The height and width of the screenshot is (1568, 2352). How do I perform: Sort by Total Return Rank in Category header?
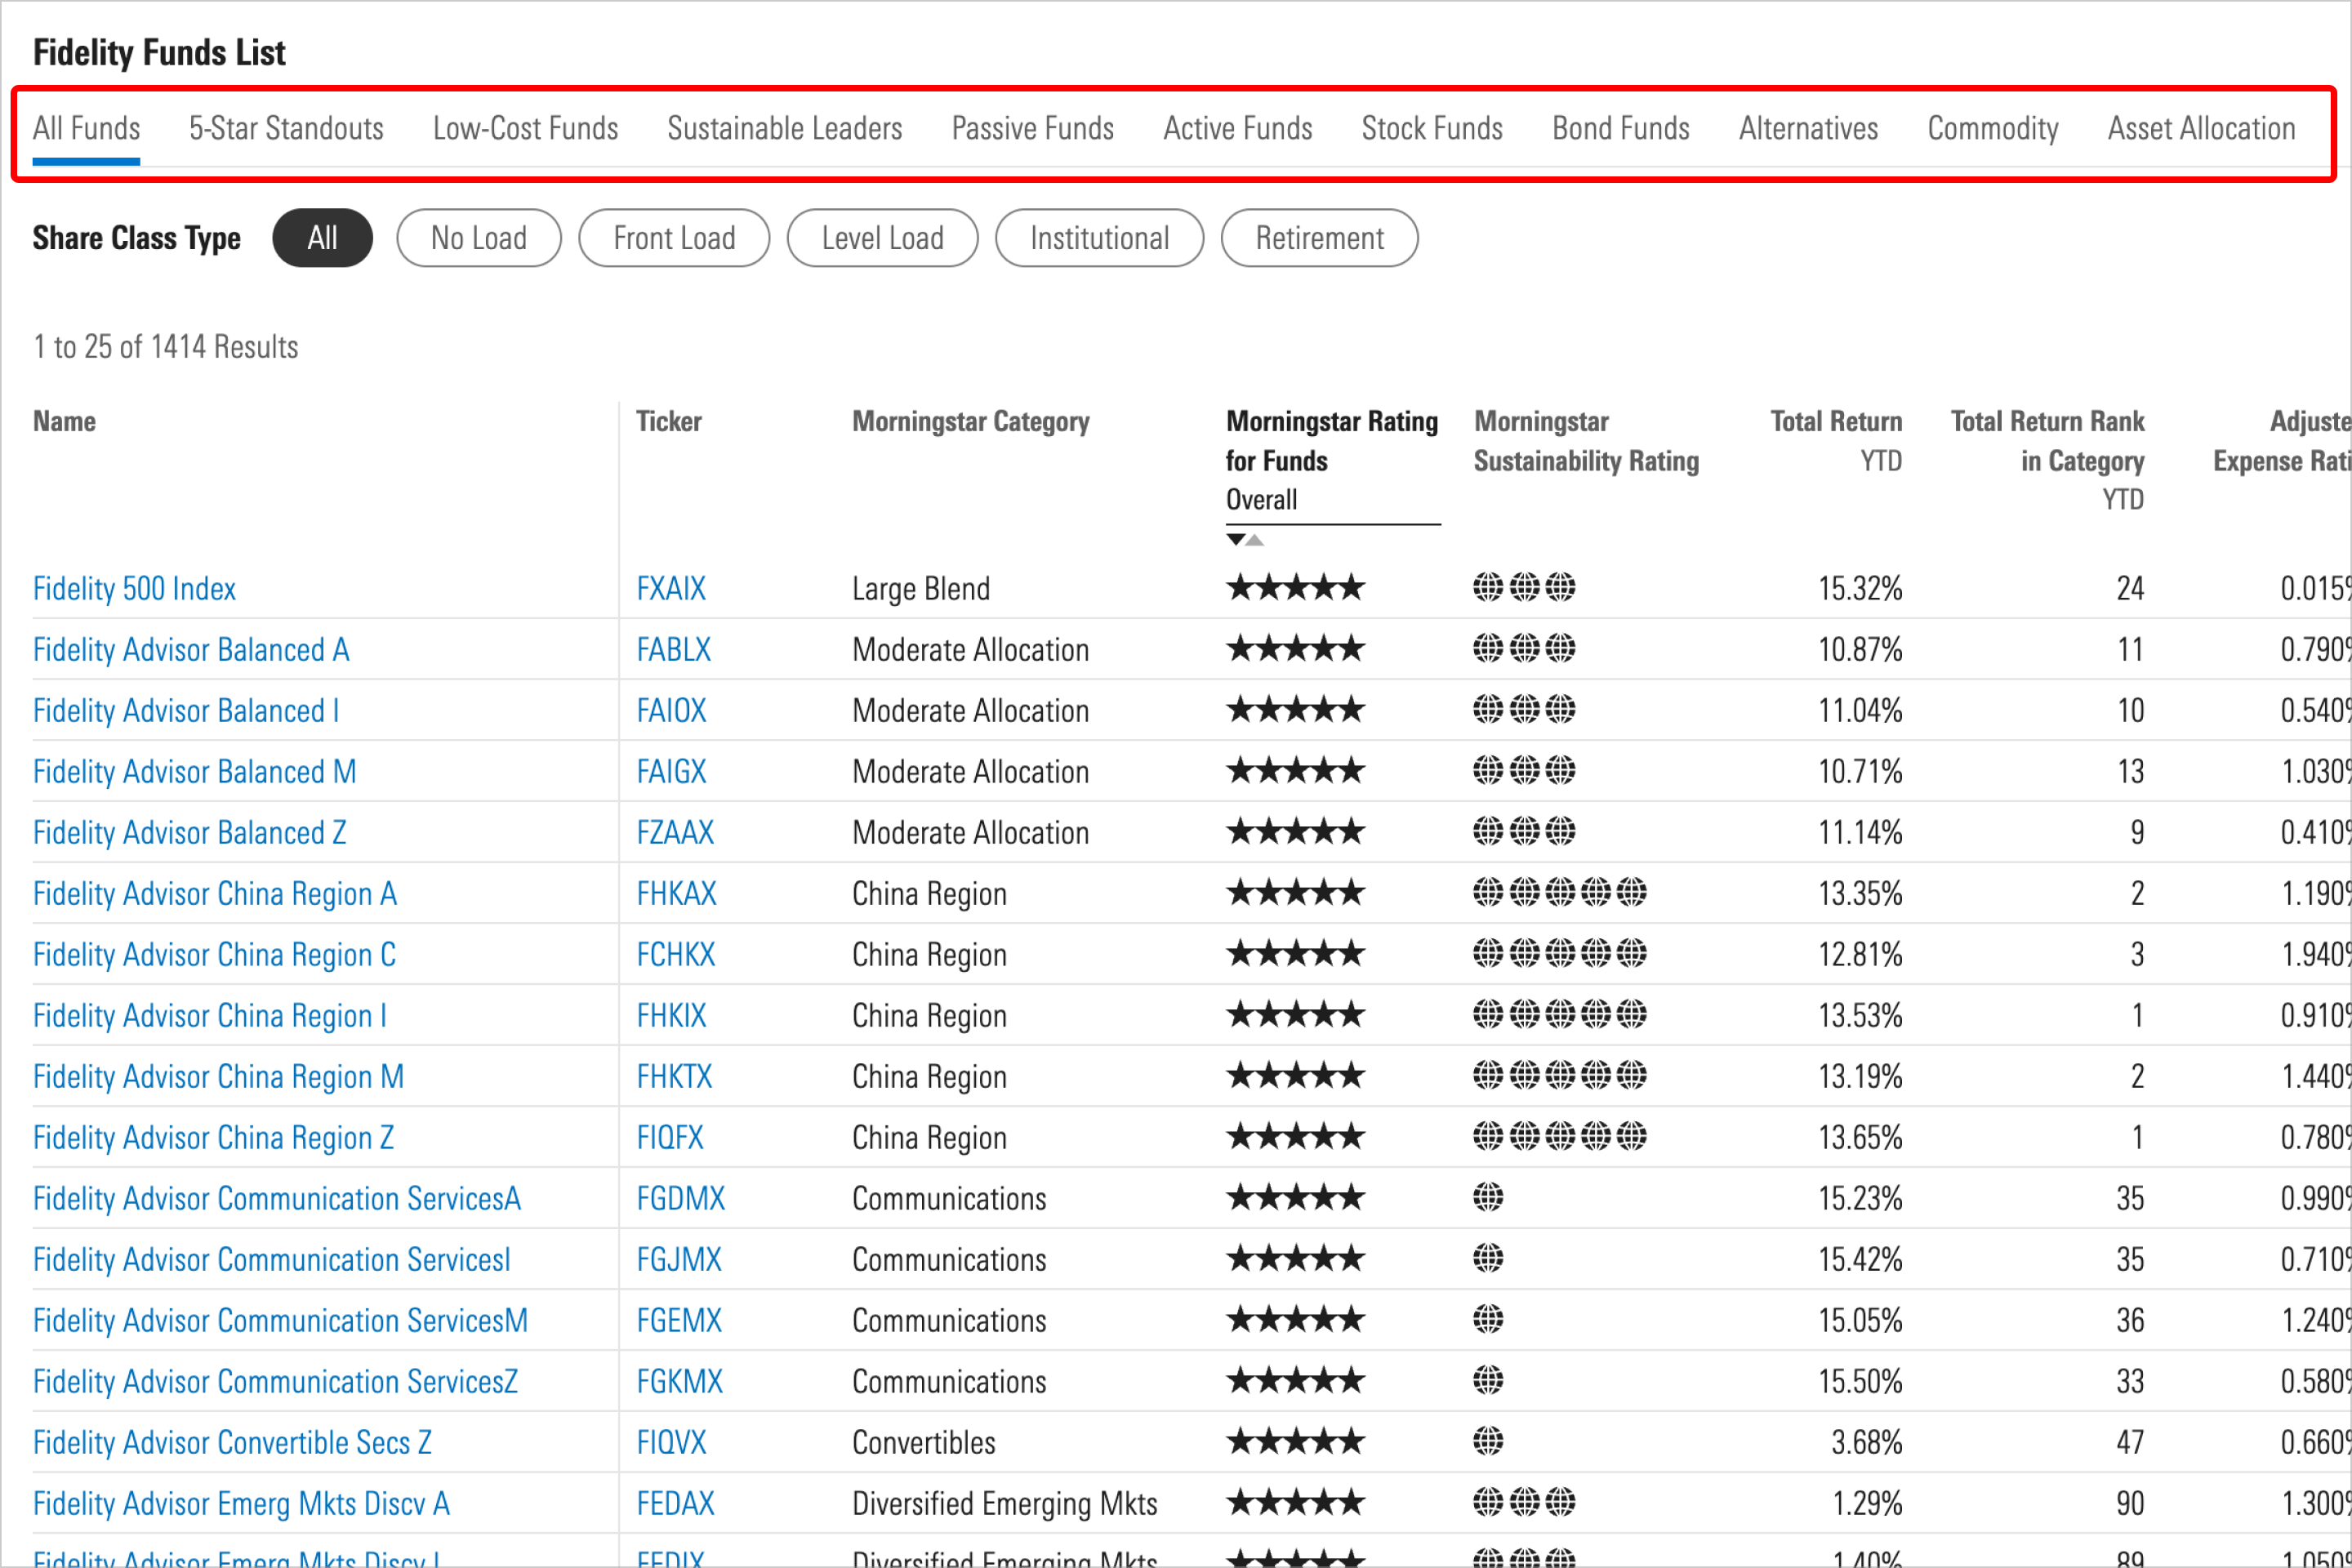click(2047, 460)
